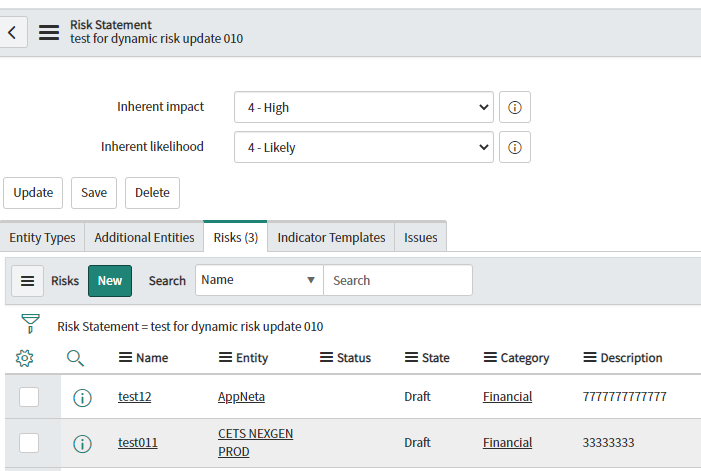Viewport: 701px width, 471px height.
Task: Click the green New button
Action: (x=110, y=281)
